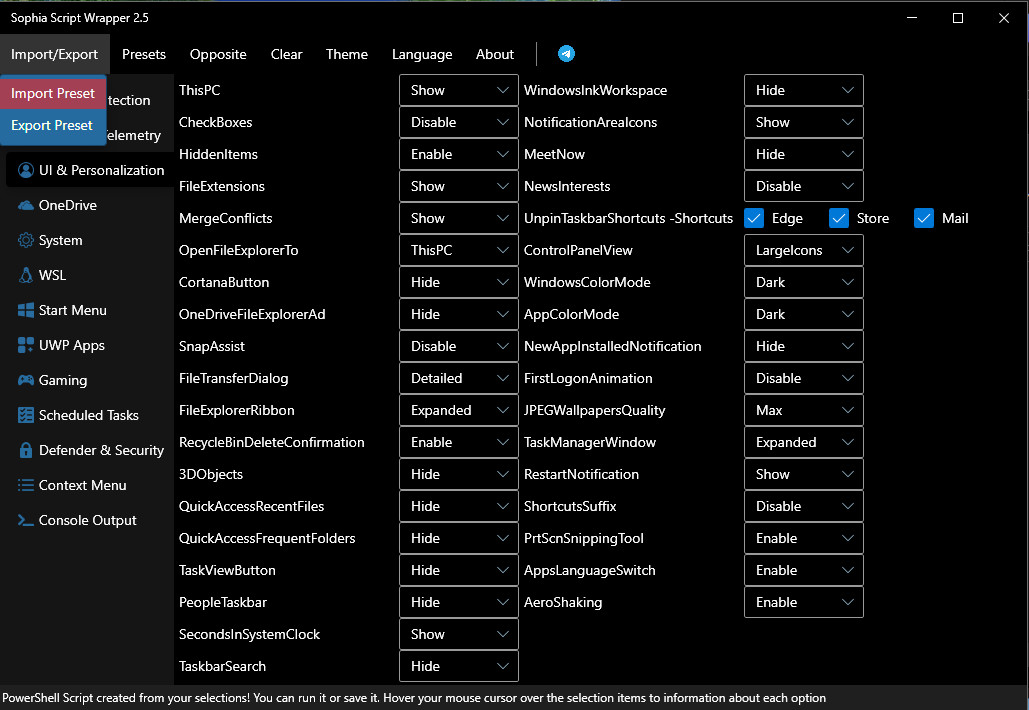Screen dimensions: 1029x710
Task: Open the About menu
Action: pyautogui.click(x=495, y=54)
